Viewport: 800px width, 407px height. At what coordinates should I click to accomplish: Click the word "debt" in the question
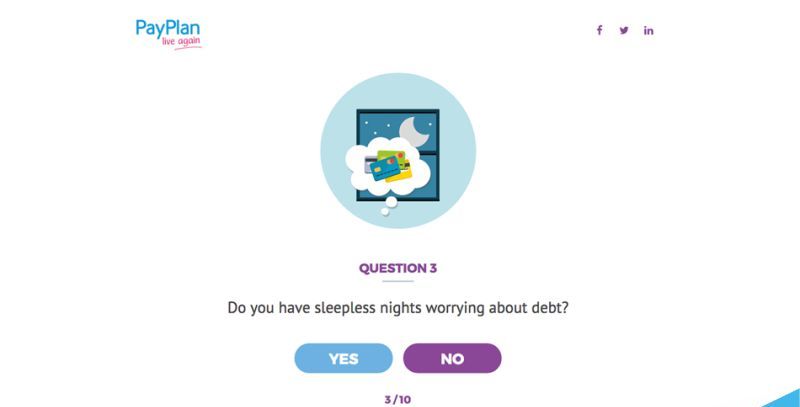549,308
